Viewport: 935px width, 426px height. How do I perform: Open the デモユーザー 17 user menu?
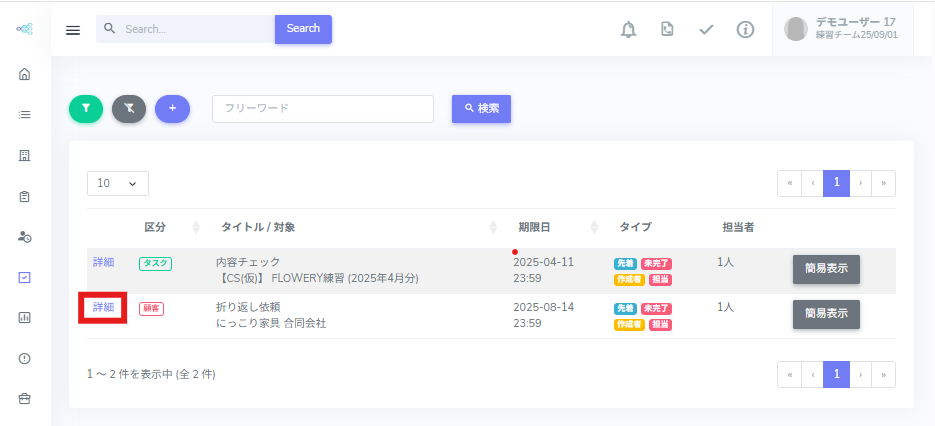(x=841, y=29)
